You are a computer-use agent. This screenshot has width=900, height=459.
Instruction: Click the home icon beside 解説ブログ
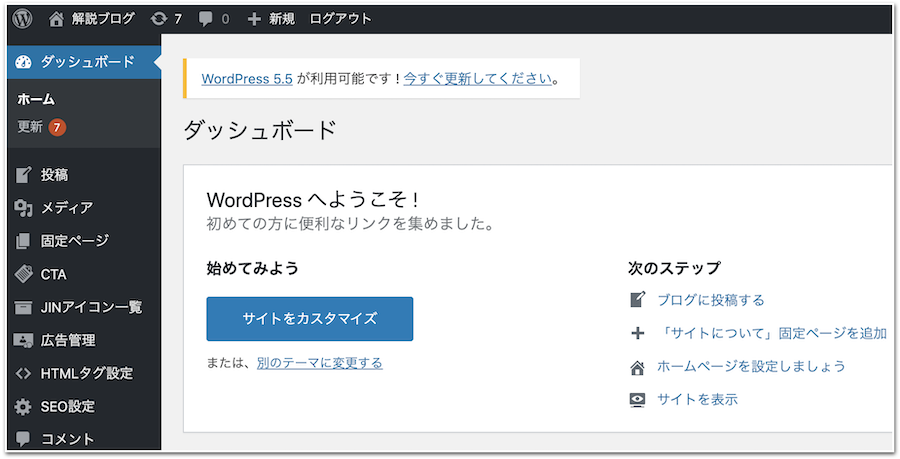[57, 18]
